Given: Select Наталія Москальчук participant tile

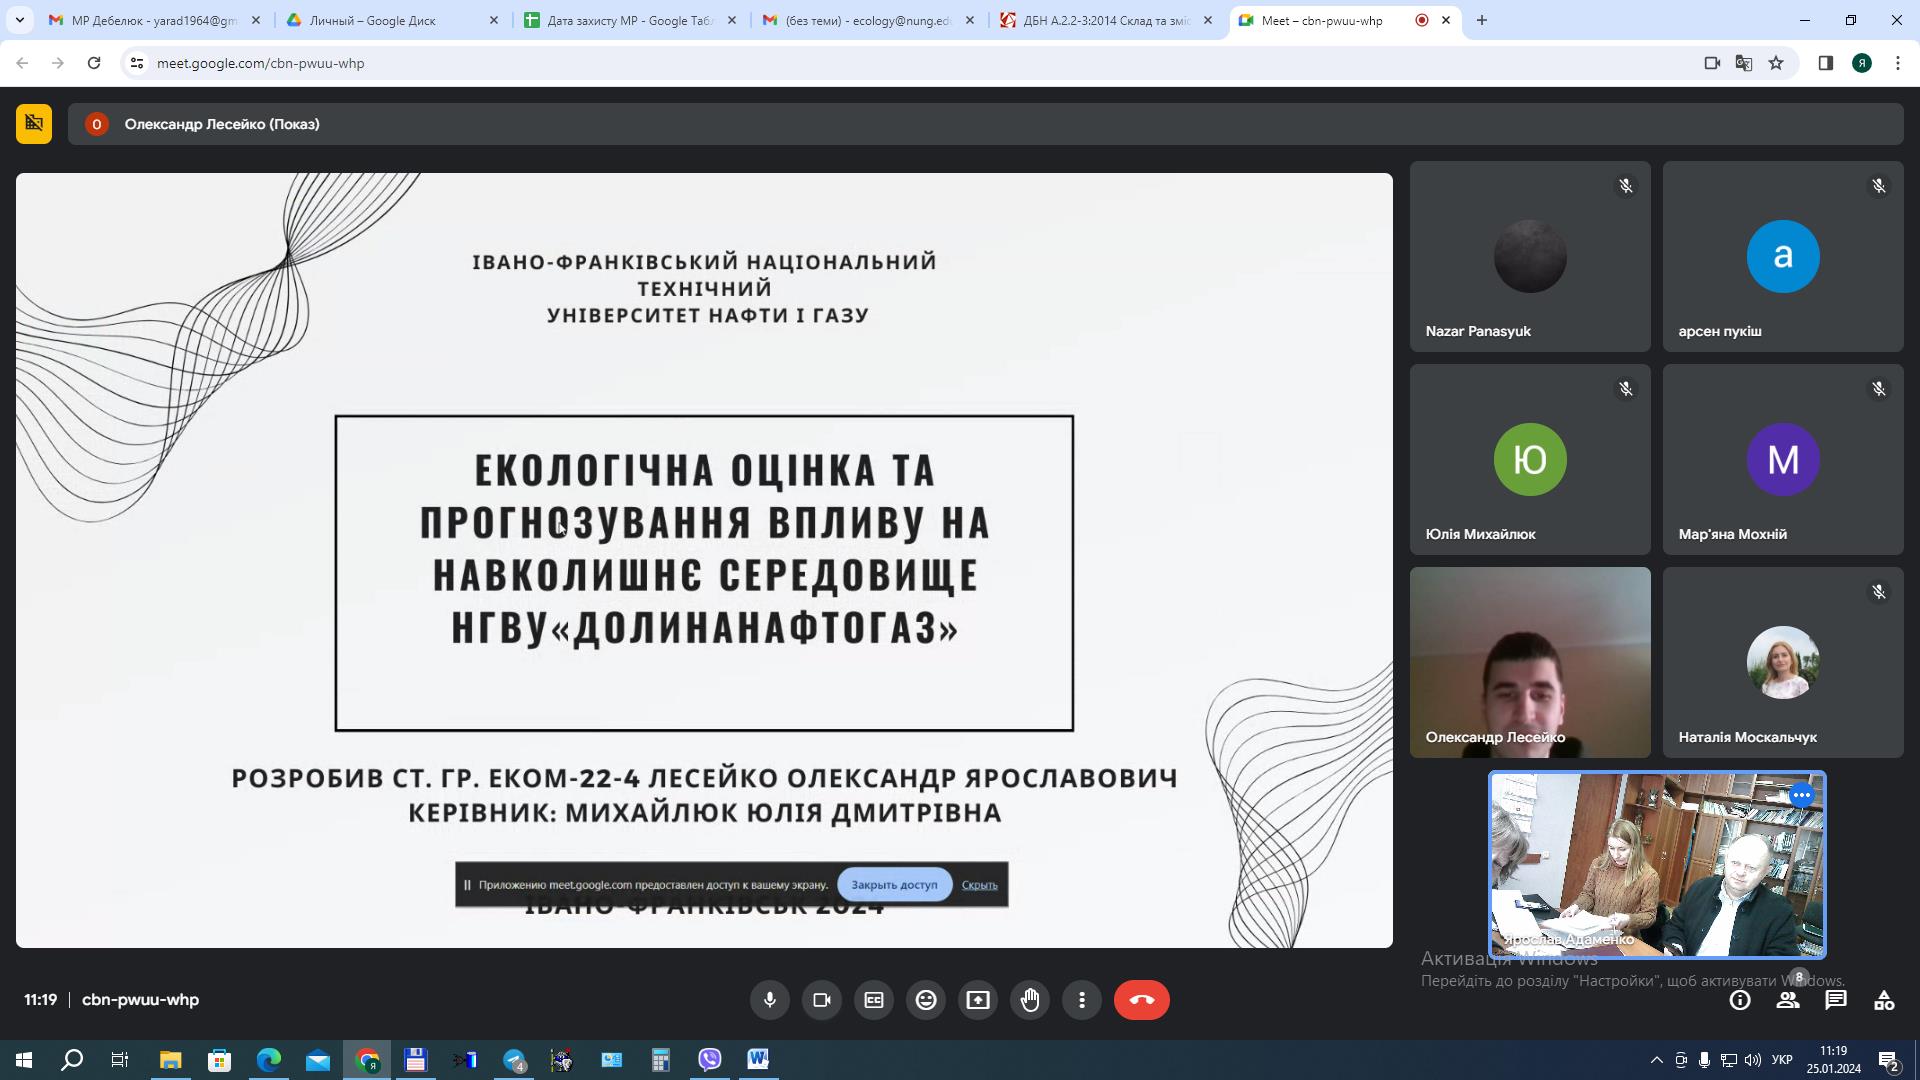Looking at the screenshot, I should click(x=1783, y=662).
